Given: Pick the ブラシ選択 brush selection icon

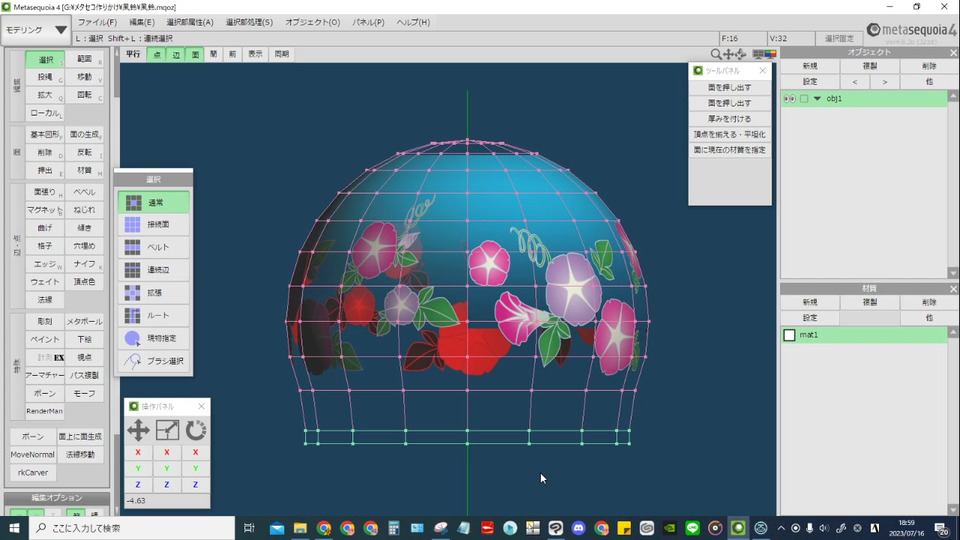Looking at the screenshot, I should tap(132, 361).
